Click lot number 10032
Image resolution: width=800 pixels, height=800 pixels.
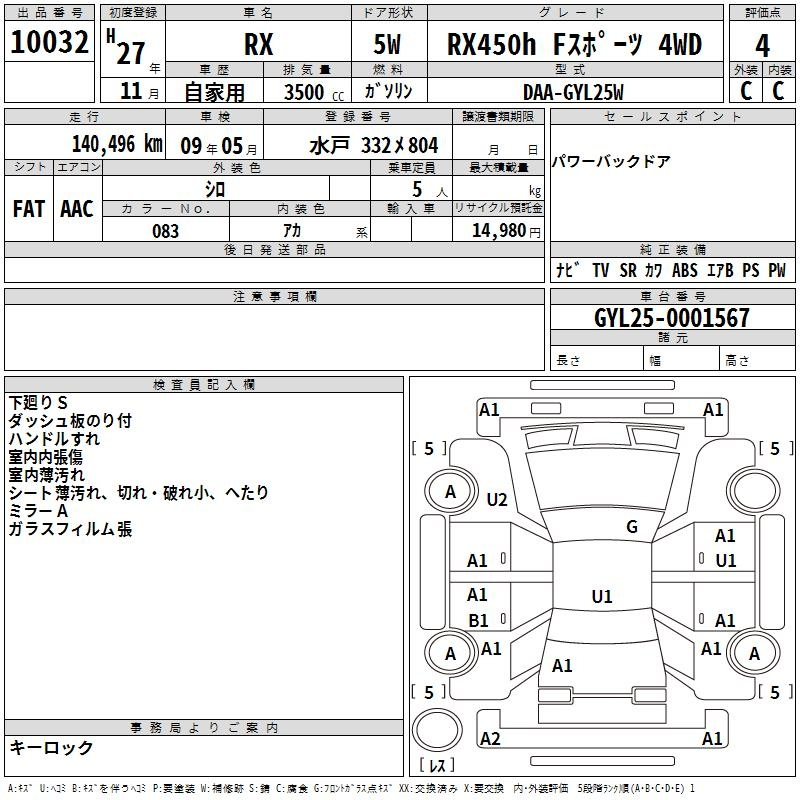tap(49, 42)
